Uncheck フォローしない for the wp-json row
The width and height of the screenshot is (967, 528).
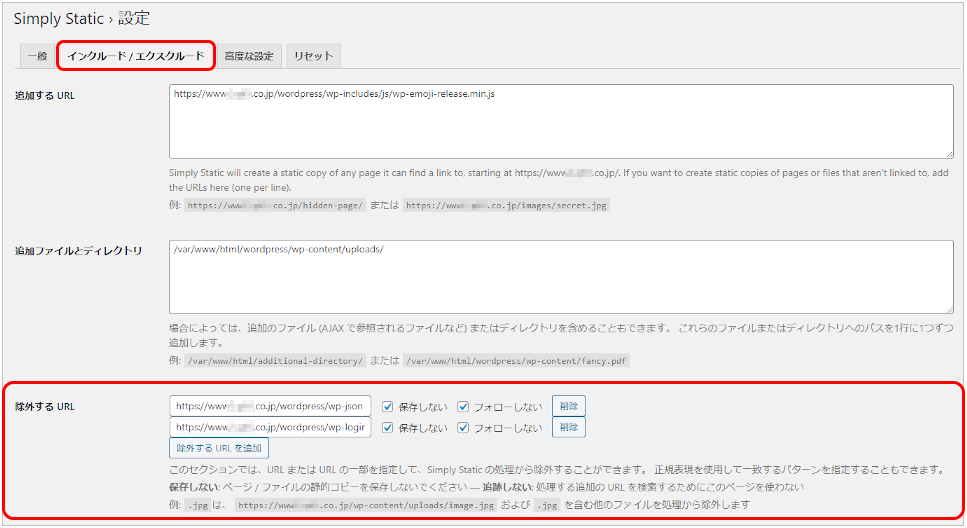(x=463, y=406)
